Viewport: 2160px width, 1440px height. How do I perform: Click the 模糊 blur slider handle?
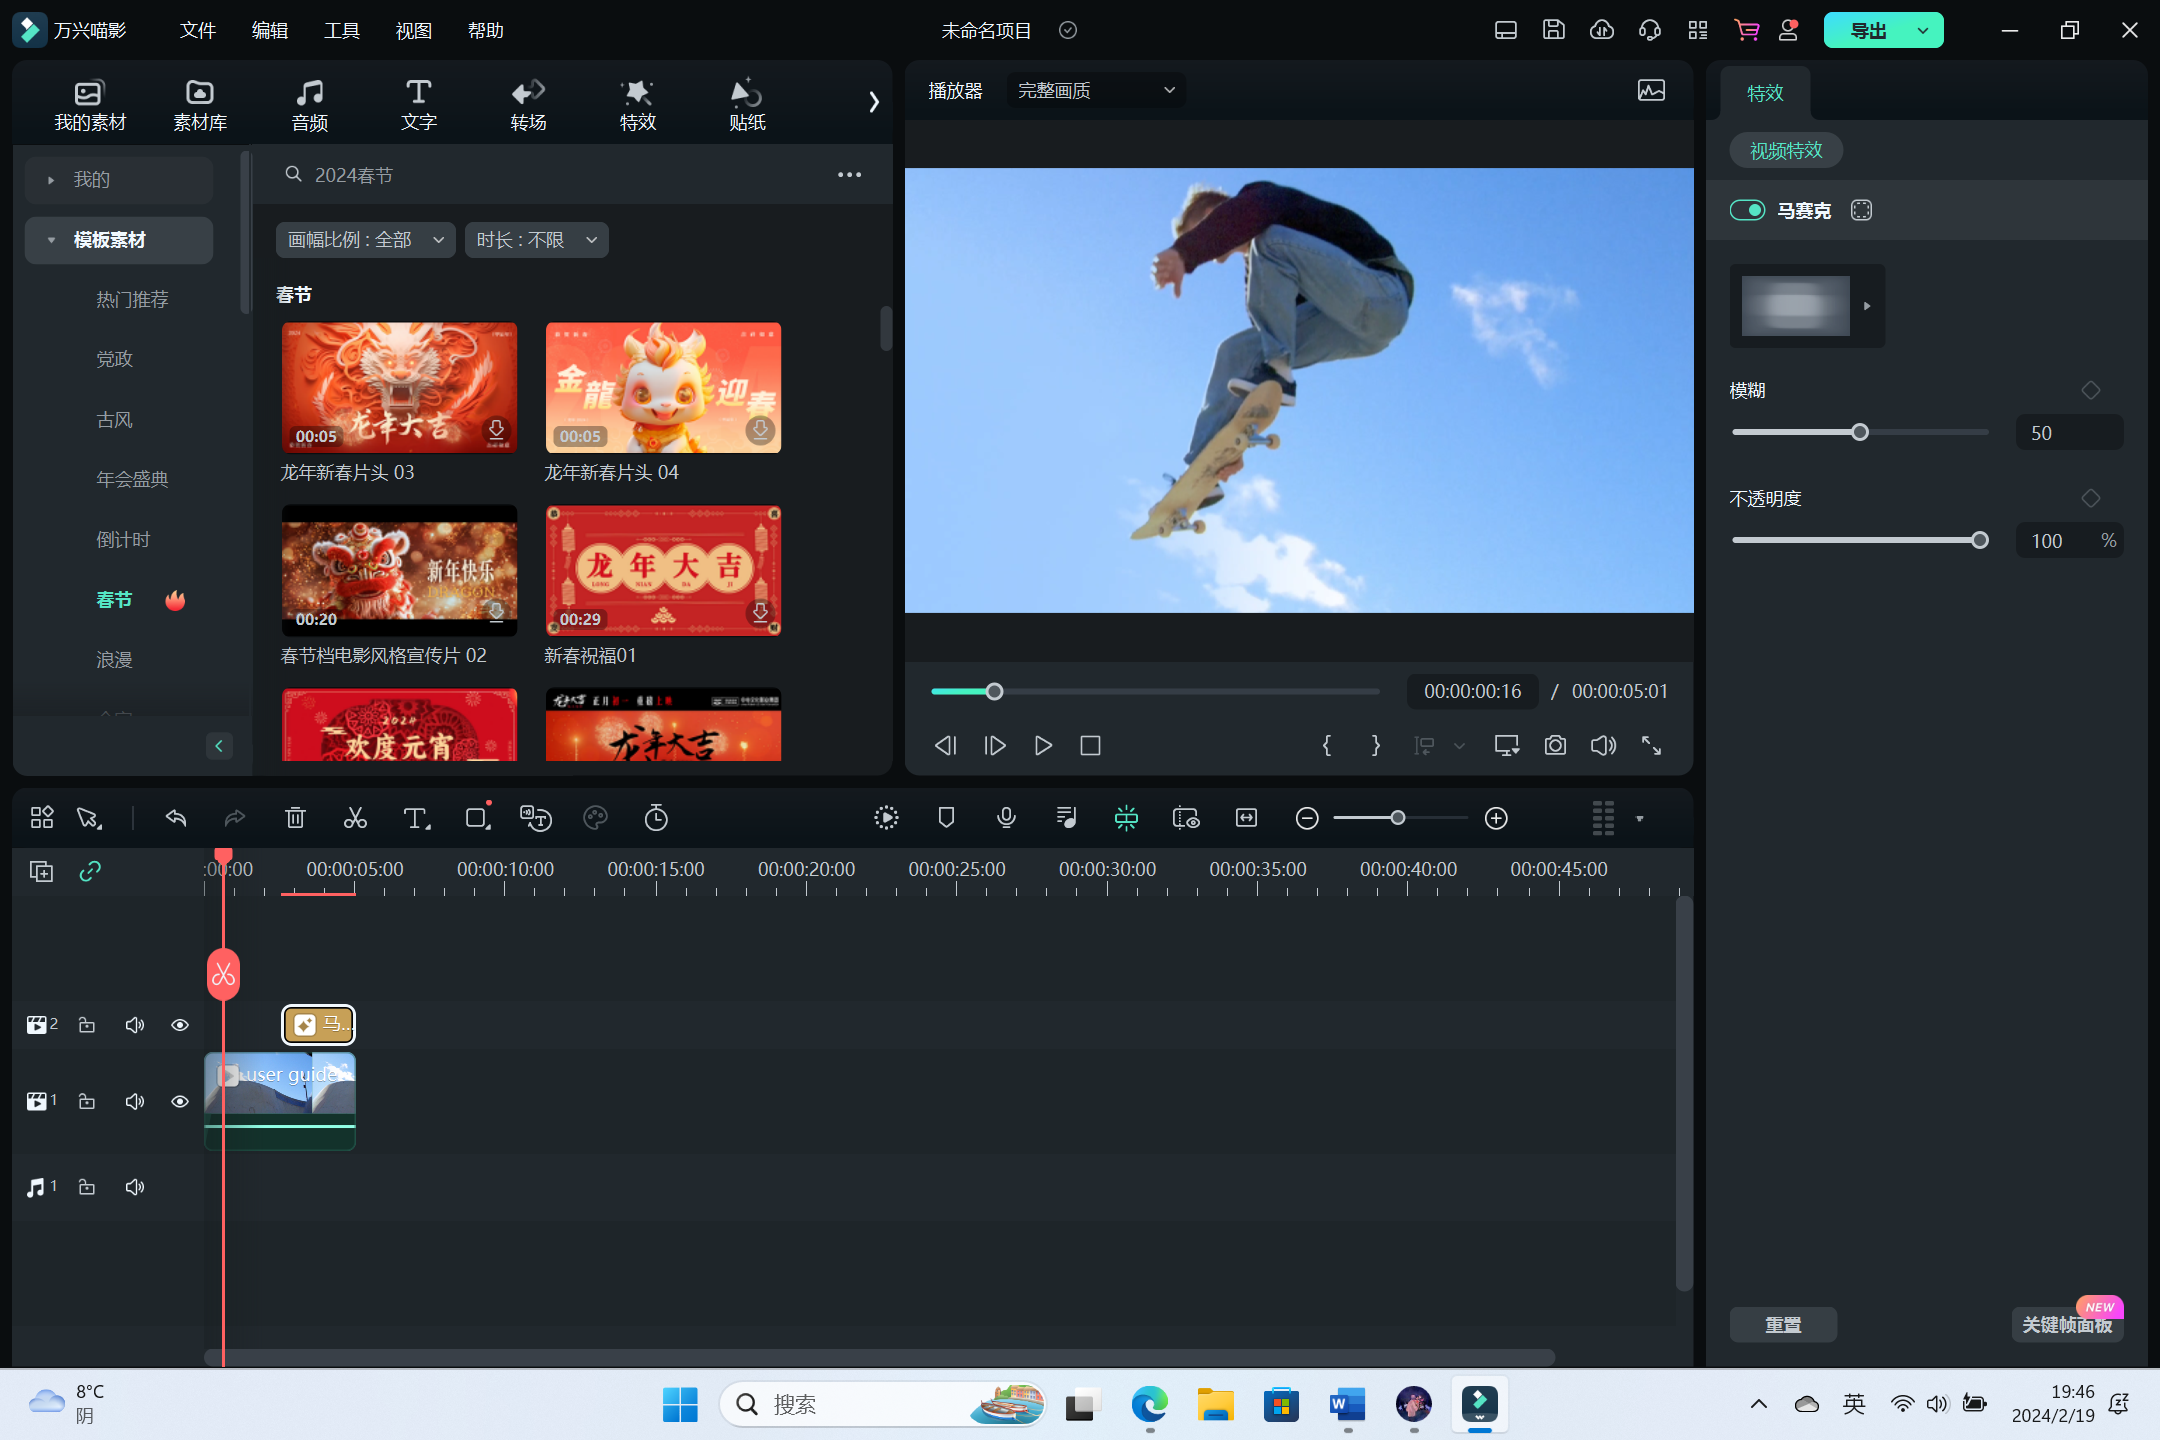pos(1859,432)
